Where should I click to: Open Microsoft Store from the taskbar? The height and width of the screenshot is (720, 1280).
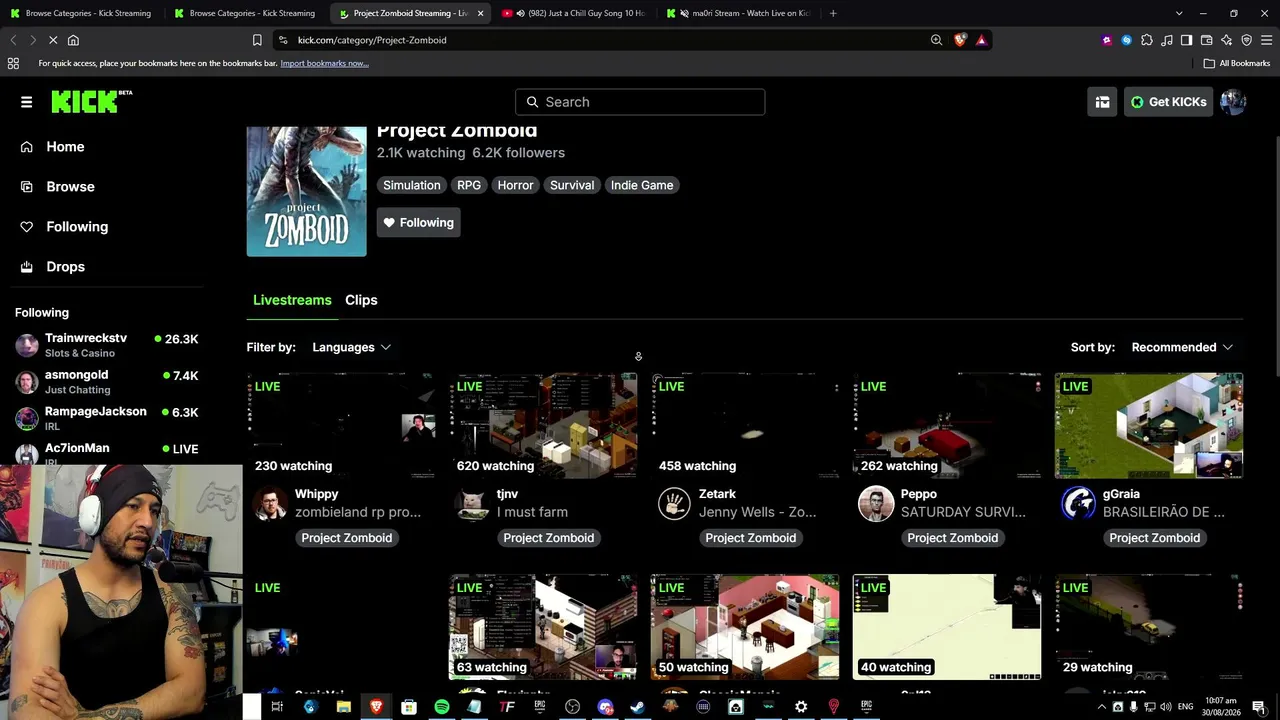click(x=409, y=707)
